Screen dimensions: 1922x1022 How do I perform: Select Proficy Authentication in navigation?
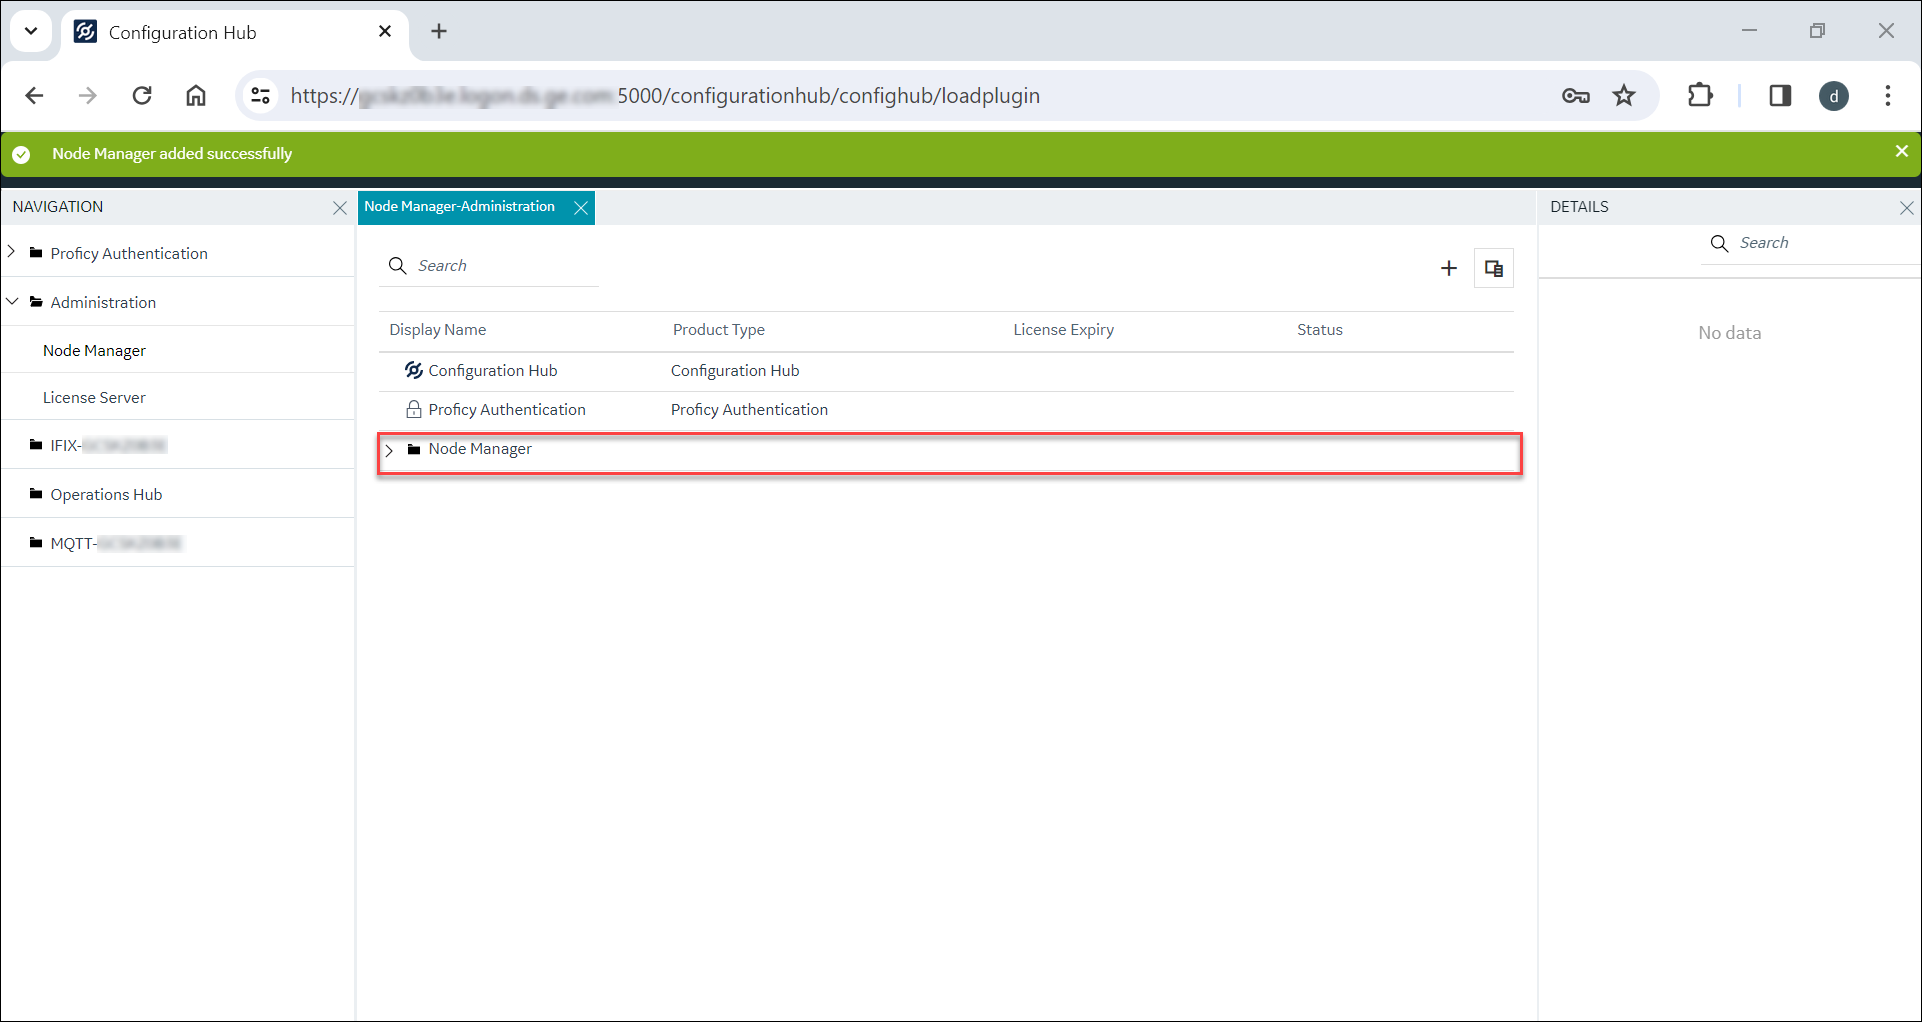click(x=129, y=253)
